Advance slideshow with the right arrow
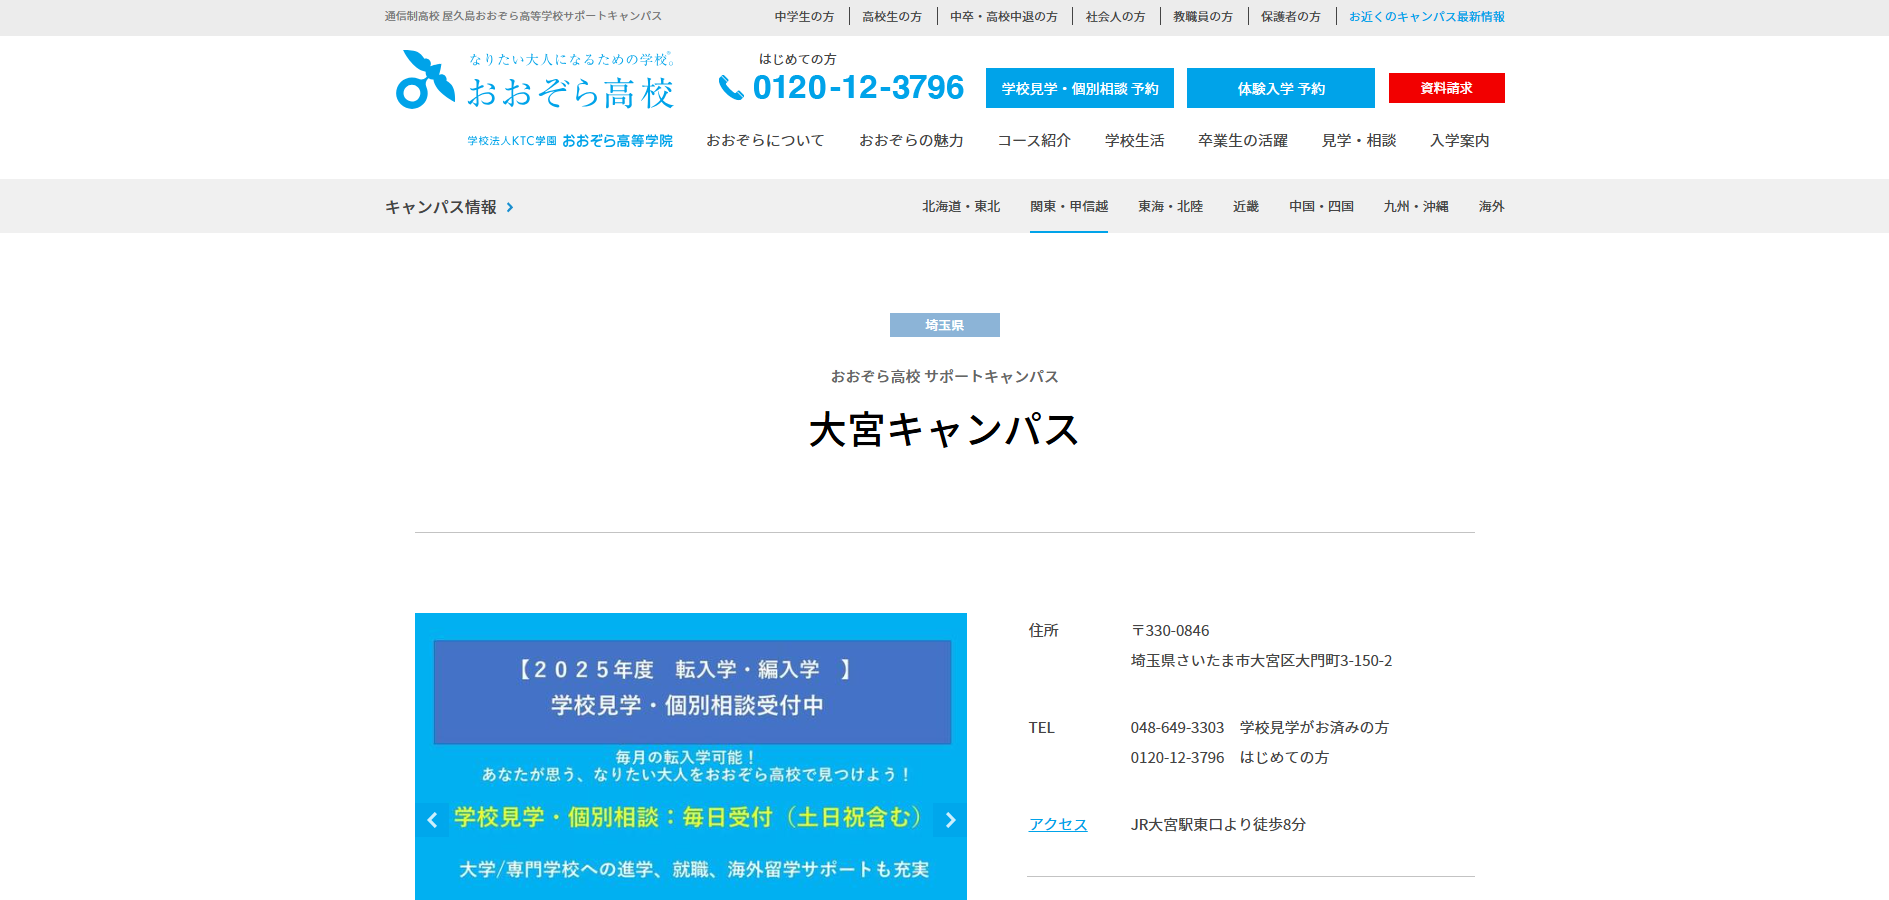The width and height of the screenshot is (1889, 900). click(x=950, y=820)
